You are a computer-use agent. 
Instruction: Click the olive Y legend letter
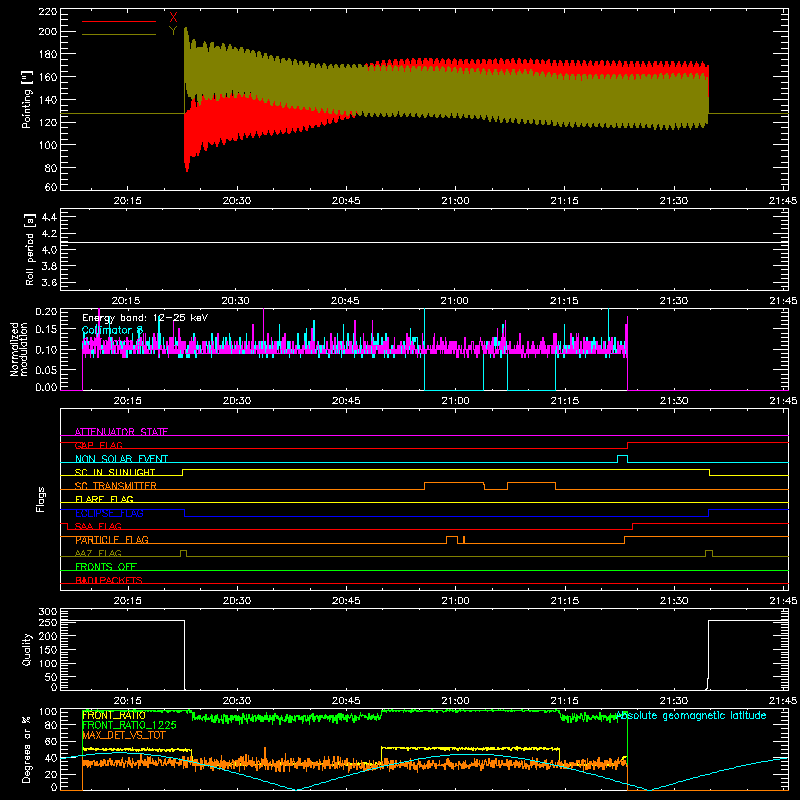173,31
